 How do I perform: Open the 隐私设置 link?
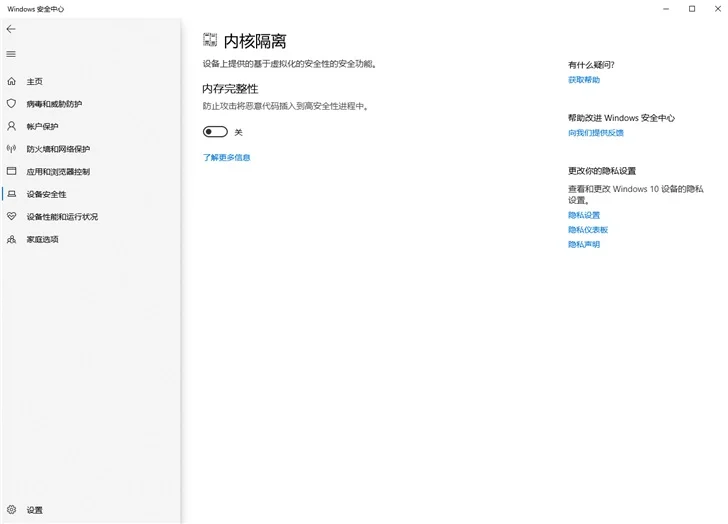[x=584, y=215]
